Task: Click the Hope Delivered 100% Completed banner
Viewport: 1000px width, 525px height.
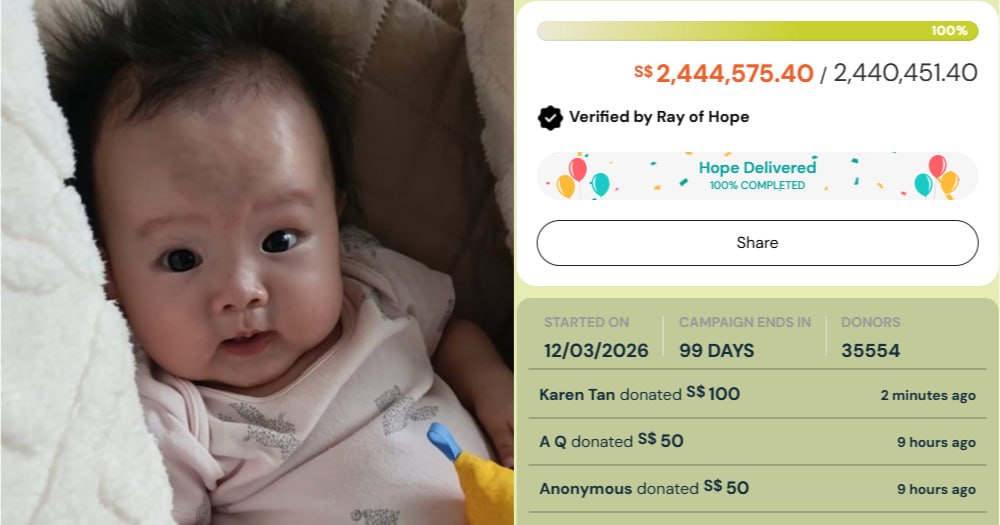Action: [x=757, y=176]
